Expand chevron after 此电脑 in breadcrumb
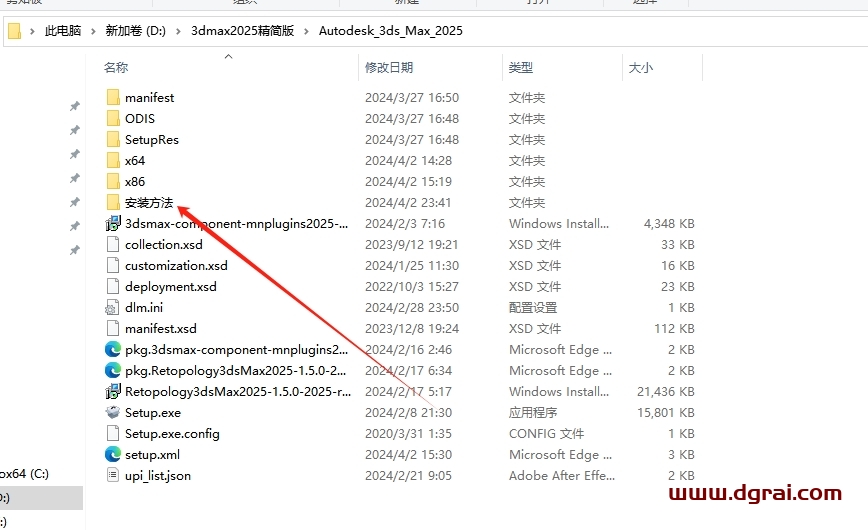The image size is (868, 530). point(93,32)
